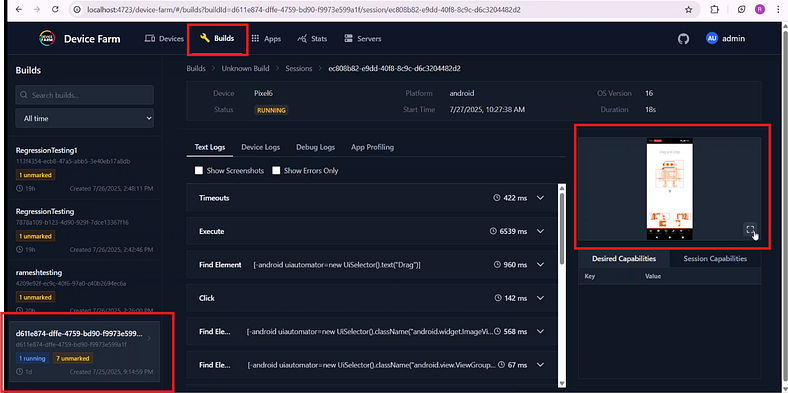This screenshot has height=393, width=788.
Task: Click the Start Time value 10:27:38 AM
Action: coord(487,110)
